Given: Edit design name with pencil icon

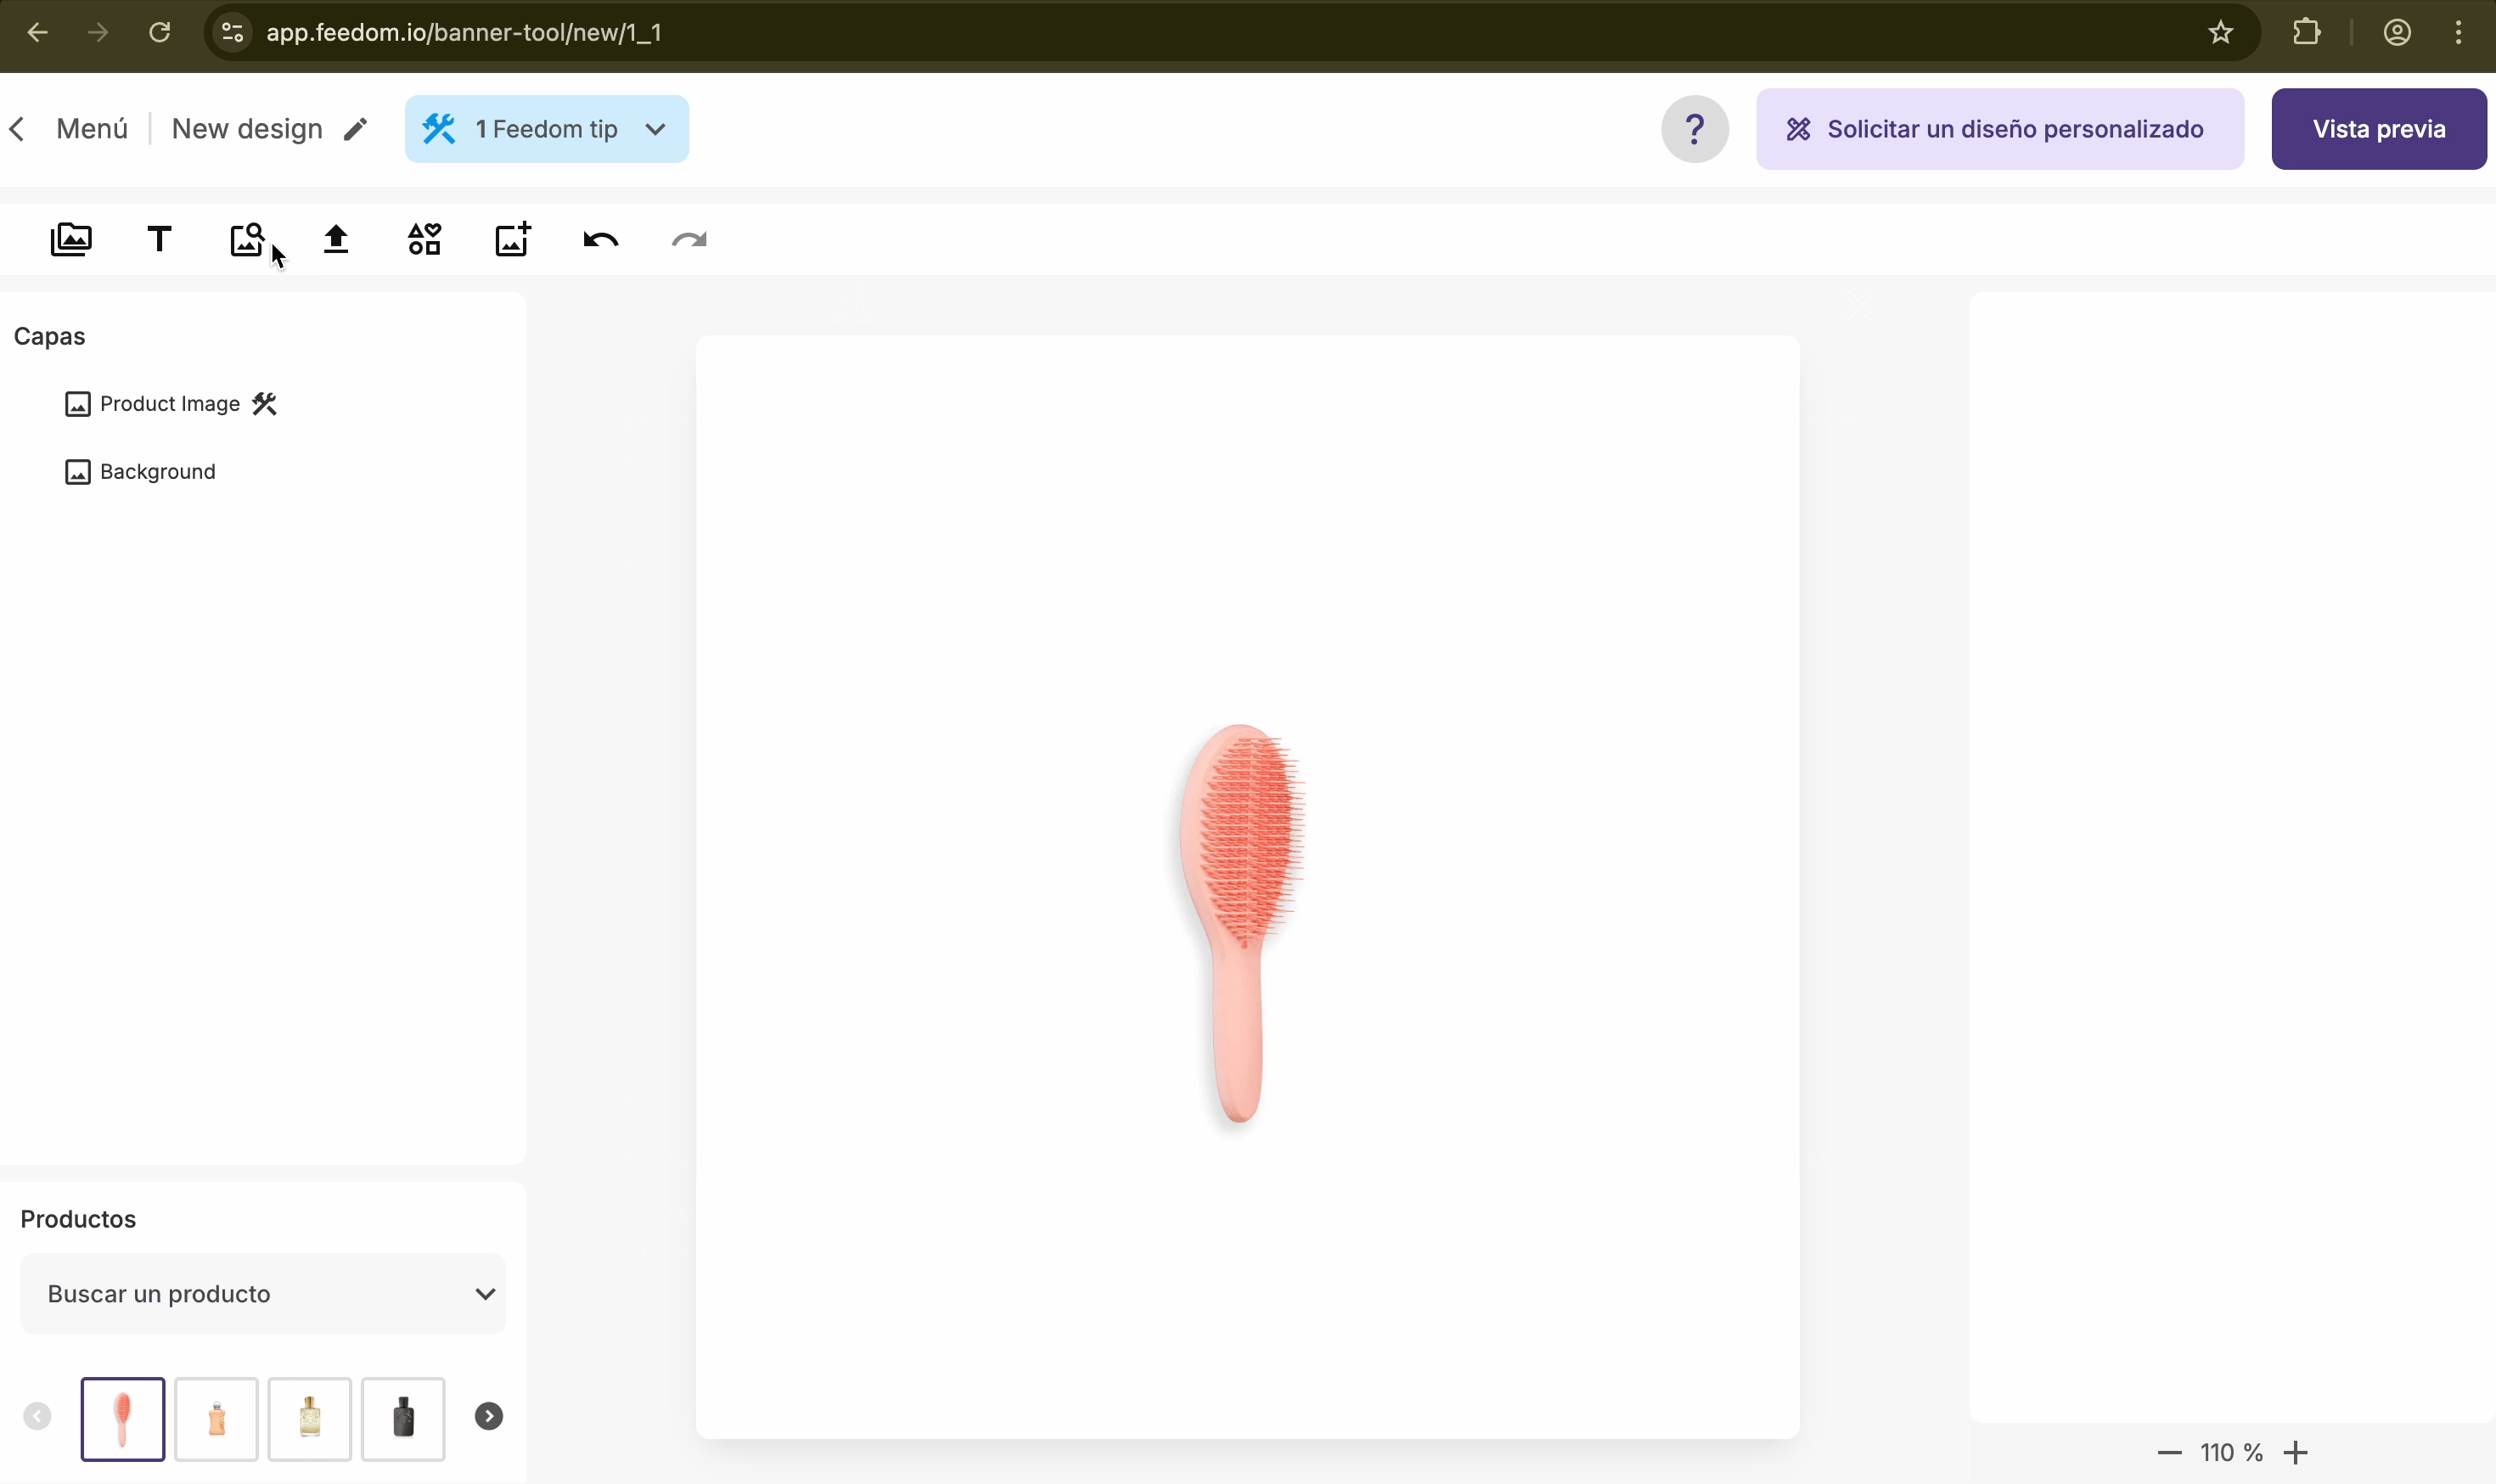Looking at the screenshot, I should point(355,129).
